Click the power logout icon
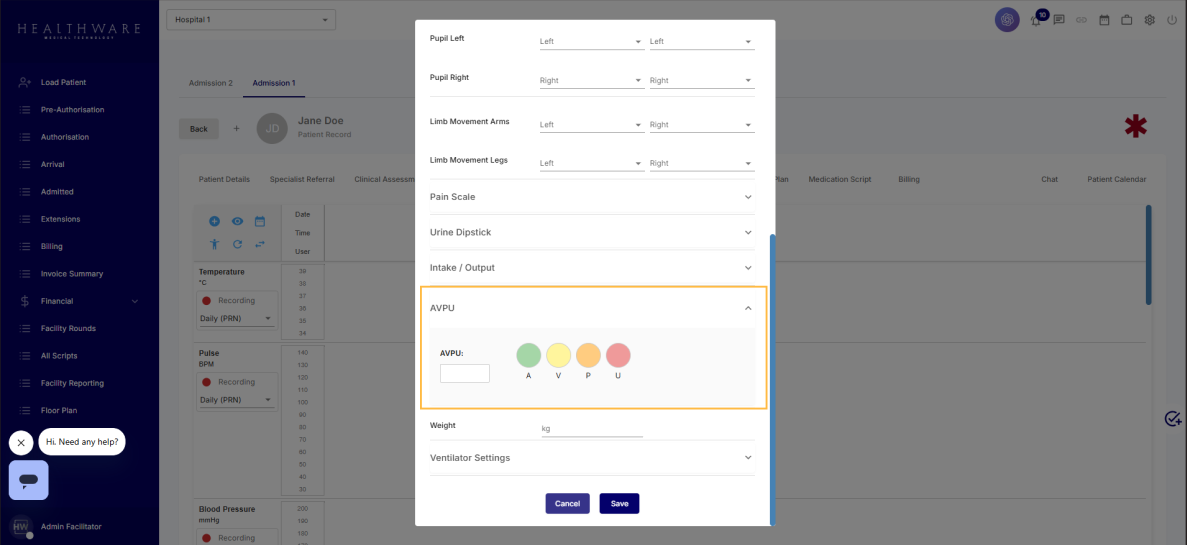The height and width of the screenshot is (545, 1187). [1172, 20]
